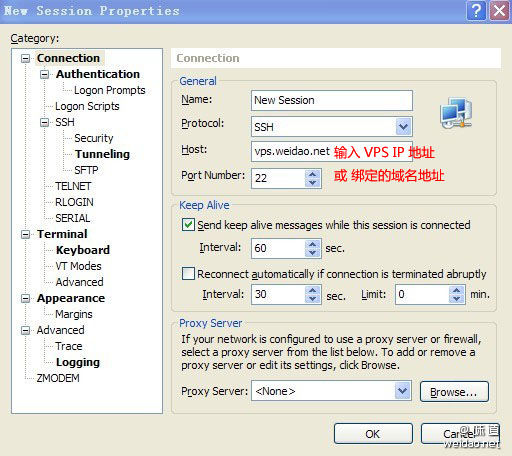The image size is (512, 456).
Task: Collapse the SSH tree node
Action: (x=44, y=122)
